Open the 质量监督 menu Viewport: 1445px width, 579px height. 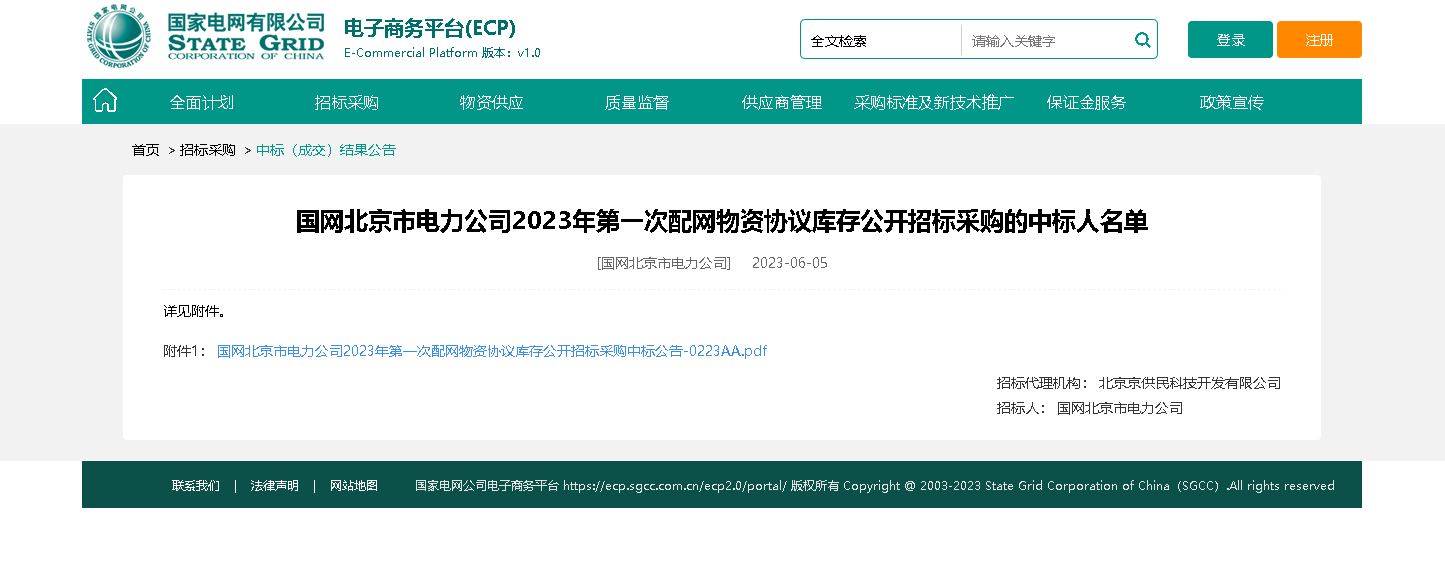click(637, 102)
